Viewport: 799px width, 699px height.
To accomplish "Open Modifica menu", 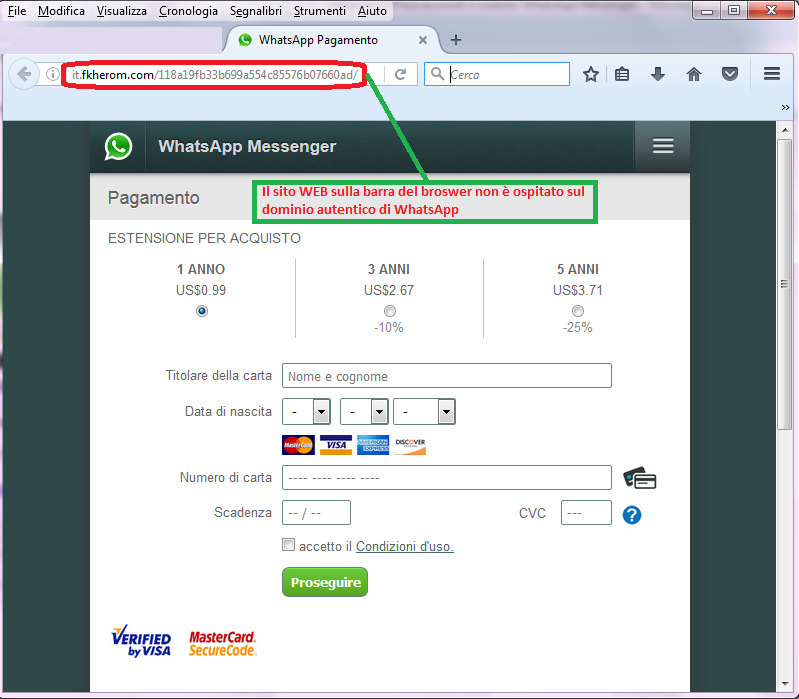I will click(61, 11).
